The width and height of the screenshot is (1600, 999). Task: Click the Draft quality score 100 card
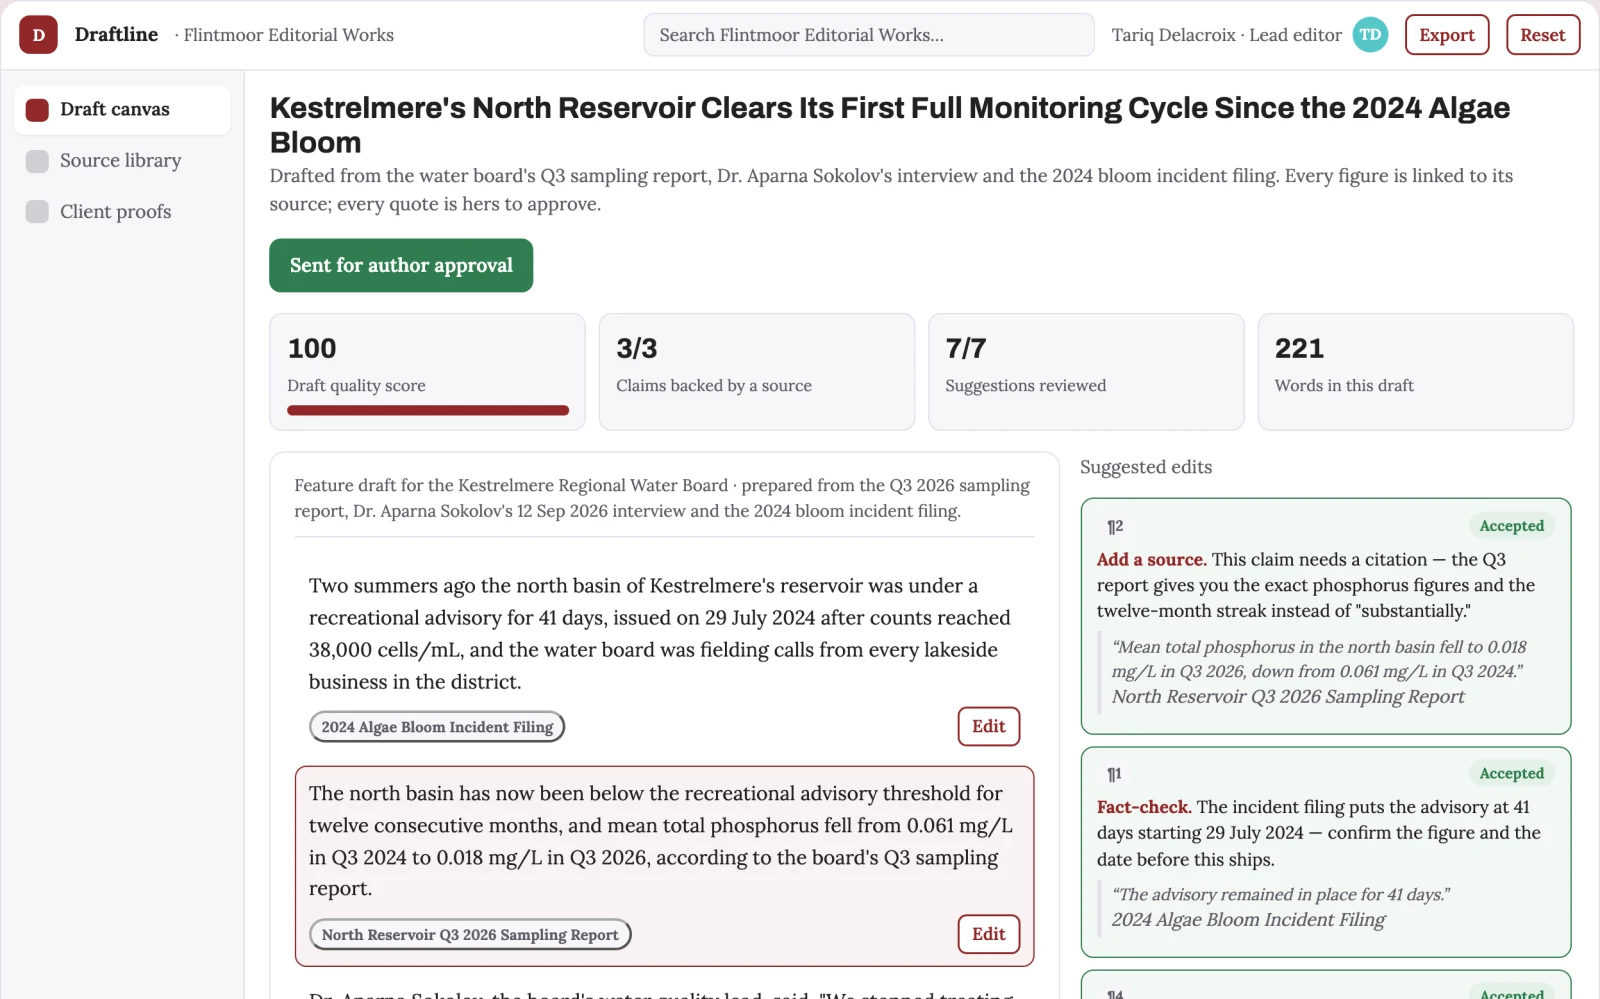427,372
